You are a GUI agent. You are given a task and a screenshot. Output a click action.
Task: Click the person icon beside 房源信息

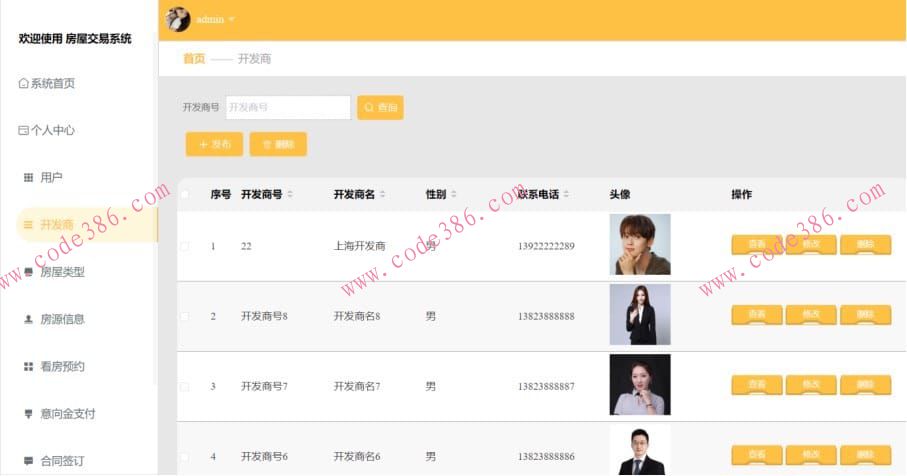click(x=28, y=319)
